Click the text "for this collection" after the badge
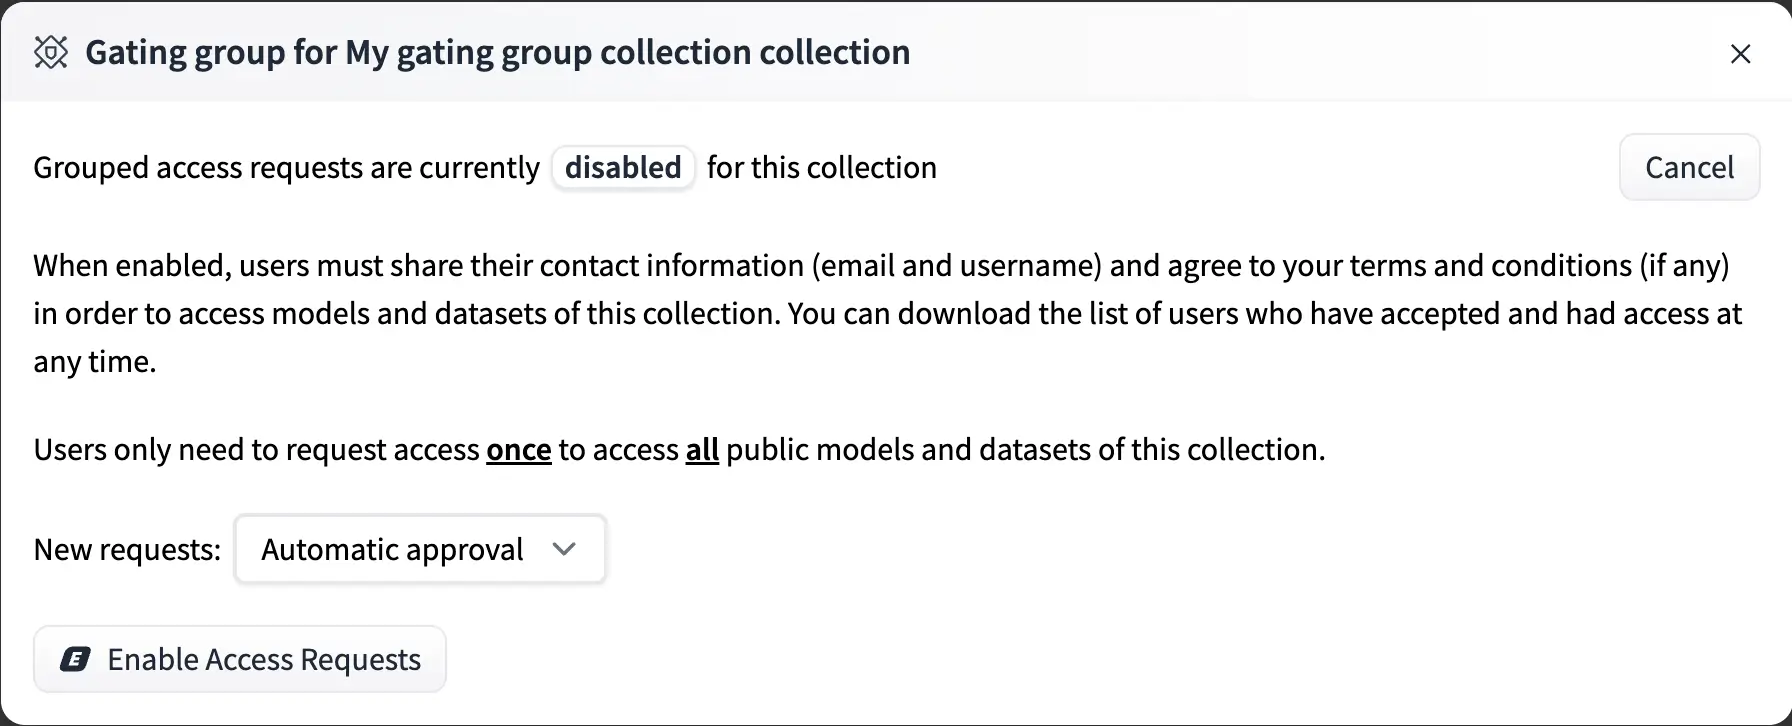The height and width of the screenshot is (726, 1792). tap(821, 167)
